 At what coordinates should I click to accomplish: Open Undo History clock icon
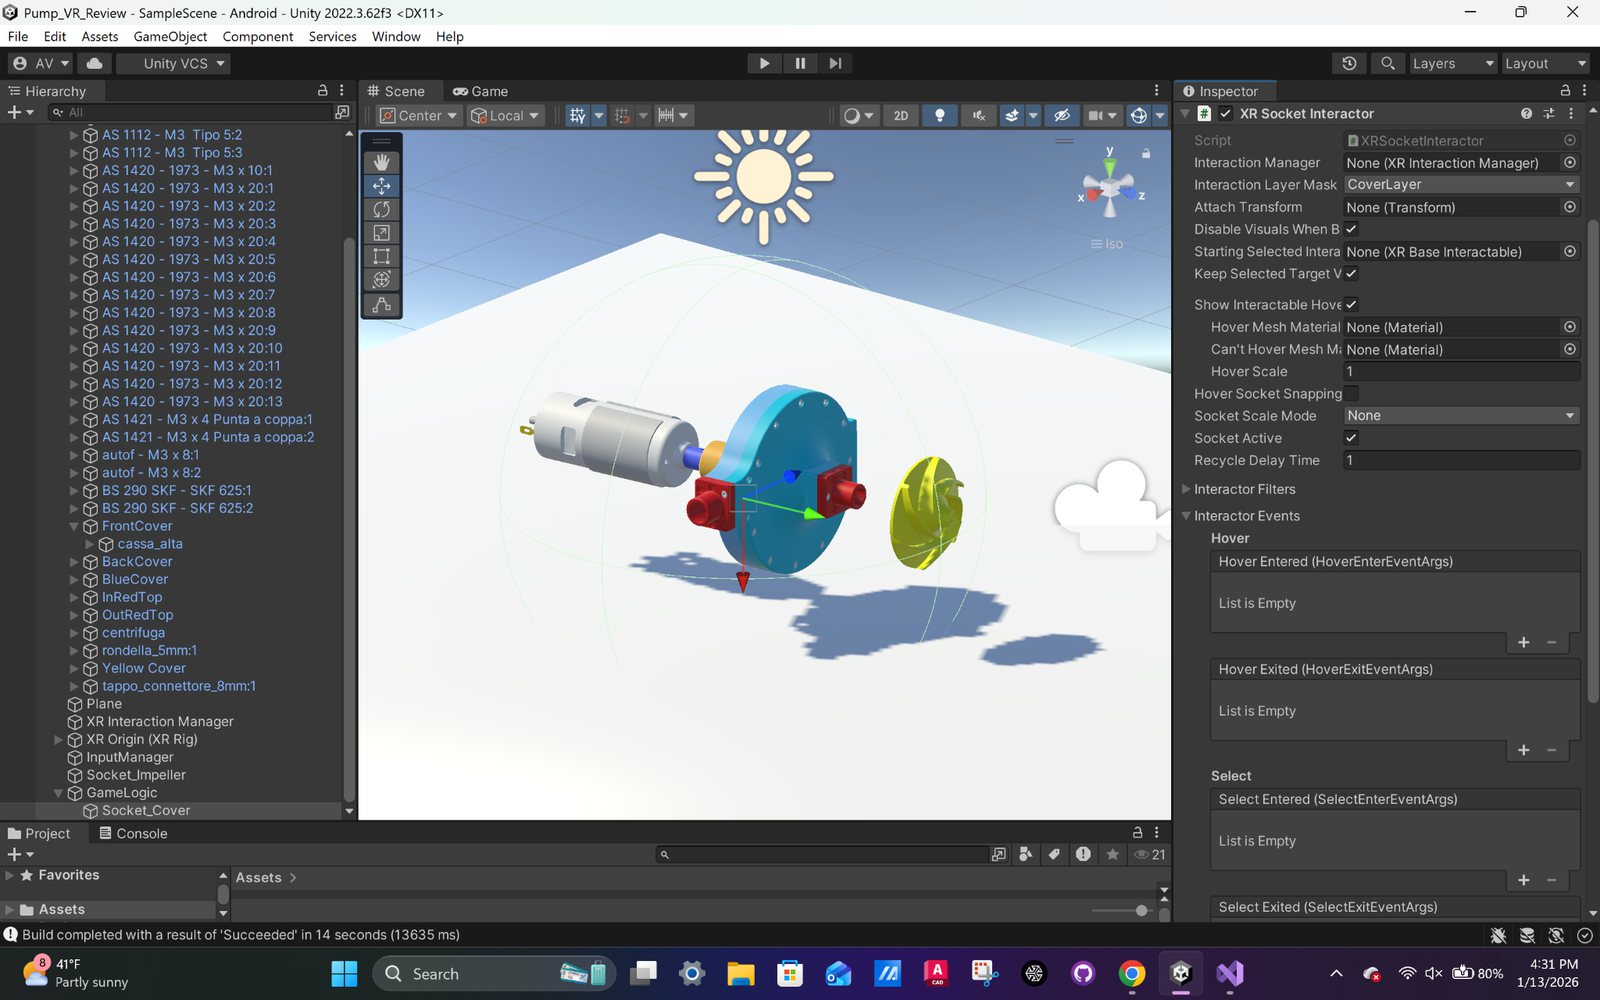tap(1349, 63)
